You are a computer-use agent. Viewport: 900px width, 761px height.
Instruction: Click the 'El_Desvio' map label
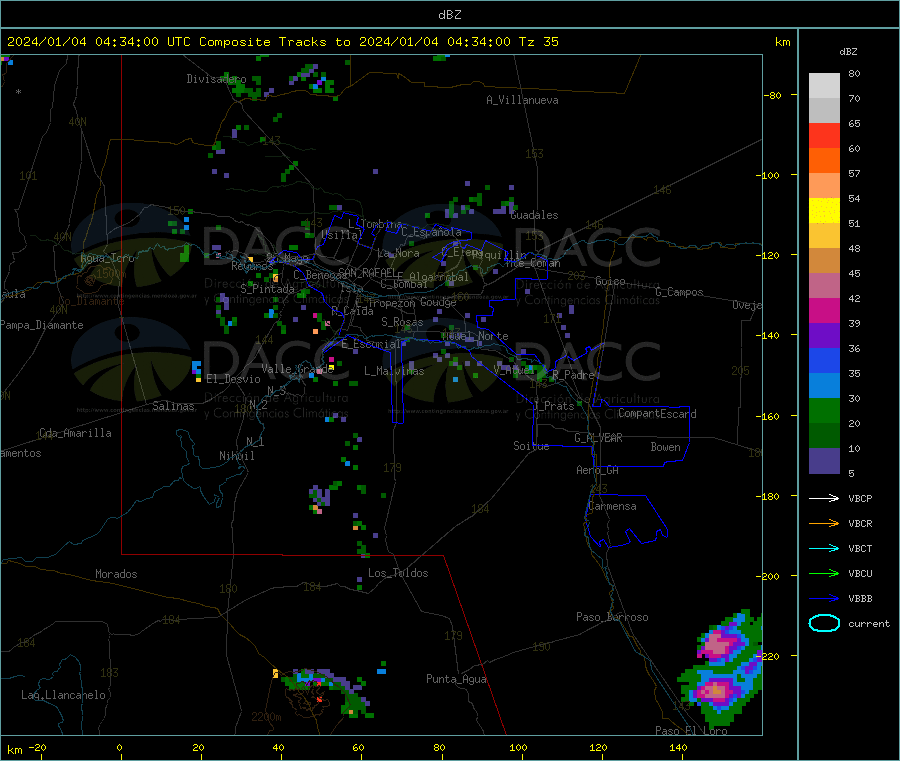233,379
